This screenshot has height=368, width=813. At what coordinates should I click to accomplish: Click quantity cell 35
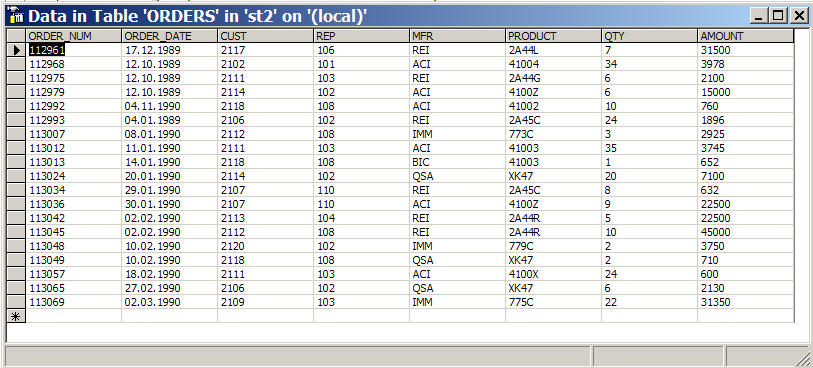(x=649, y=148)
